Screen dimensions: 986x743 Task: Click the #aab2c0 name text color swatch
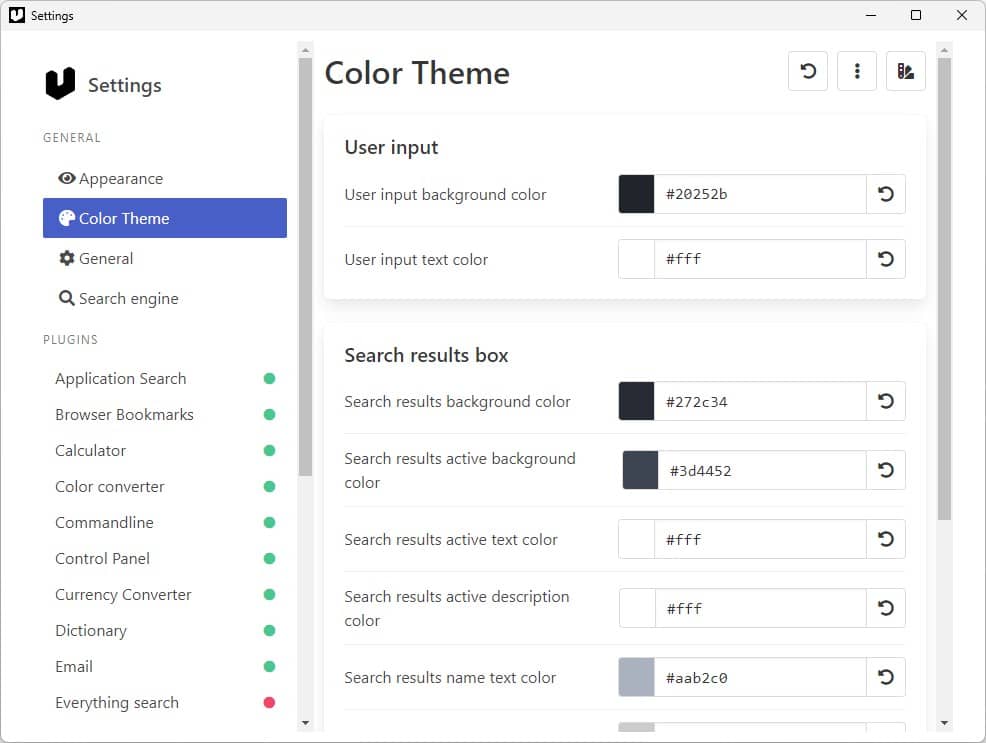click(636, 677)
